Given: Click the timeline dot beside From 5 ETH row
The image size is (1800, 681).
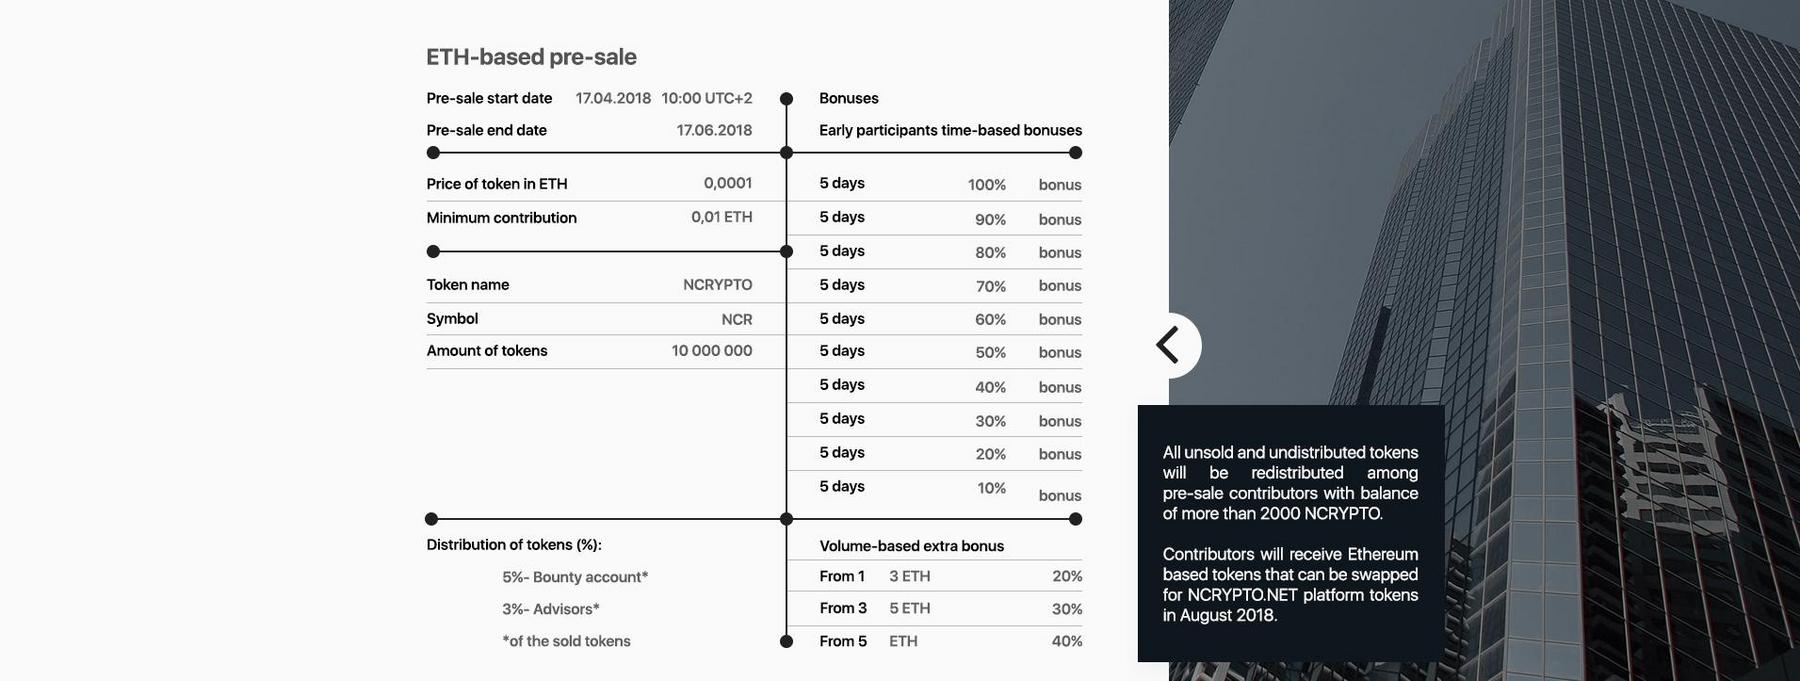Looking at the screenshot, I should pyautogui.click(x=786, y=641).
